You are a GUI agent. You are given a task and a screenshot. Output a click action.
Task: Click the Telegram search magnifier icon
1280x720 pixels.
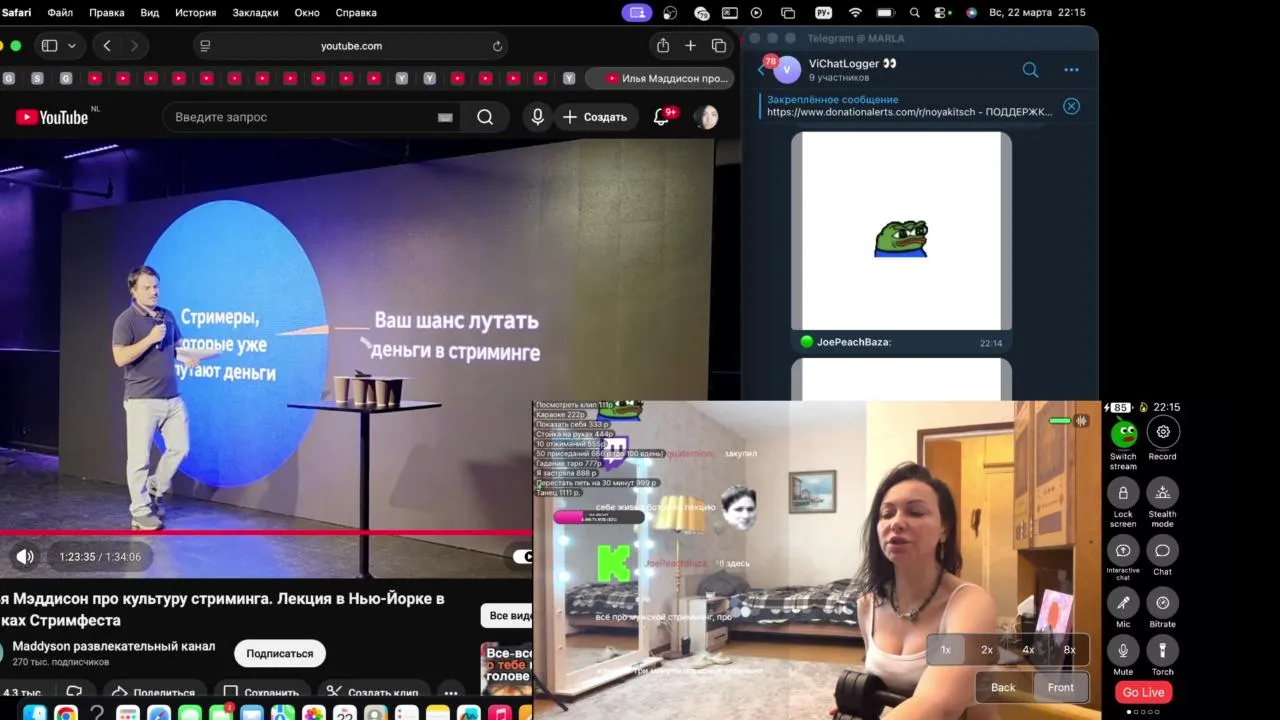click(x=1030, y=70)
